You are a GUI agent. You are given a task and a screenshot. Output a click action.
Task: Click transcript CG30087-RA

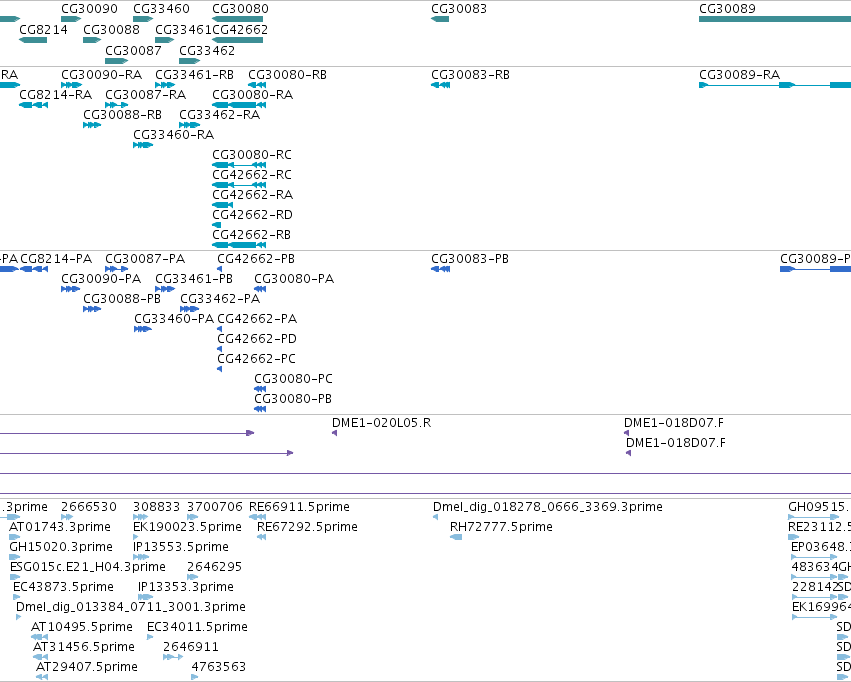[x=145, y=95]
